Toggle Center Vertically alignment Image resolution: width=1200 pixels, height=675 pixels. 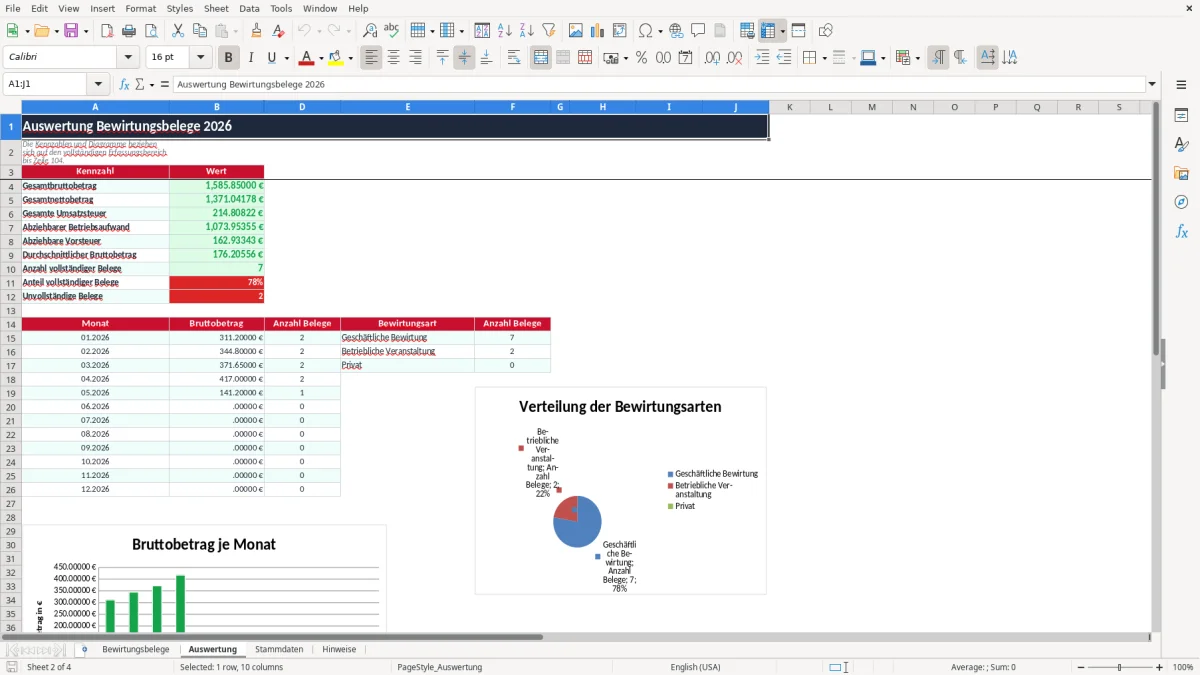tap(464, 58)
